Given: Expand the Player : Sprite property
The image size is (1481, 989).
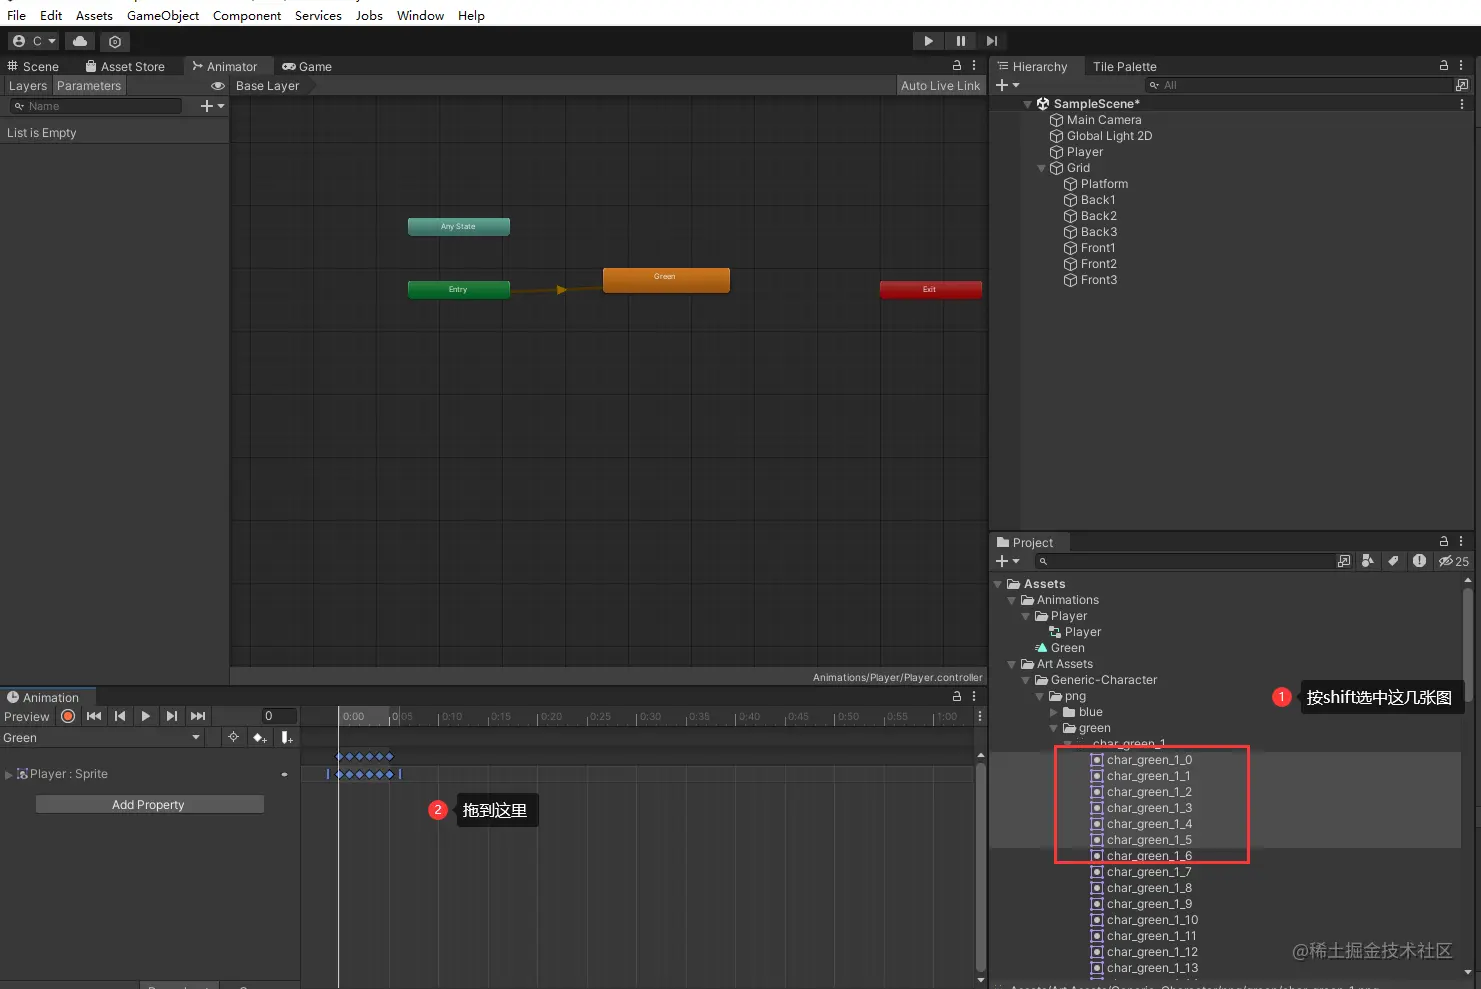Looking at the screenshot, I should tap(9, 774).
